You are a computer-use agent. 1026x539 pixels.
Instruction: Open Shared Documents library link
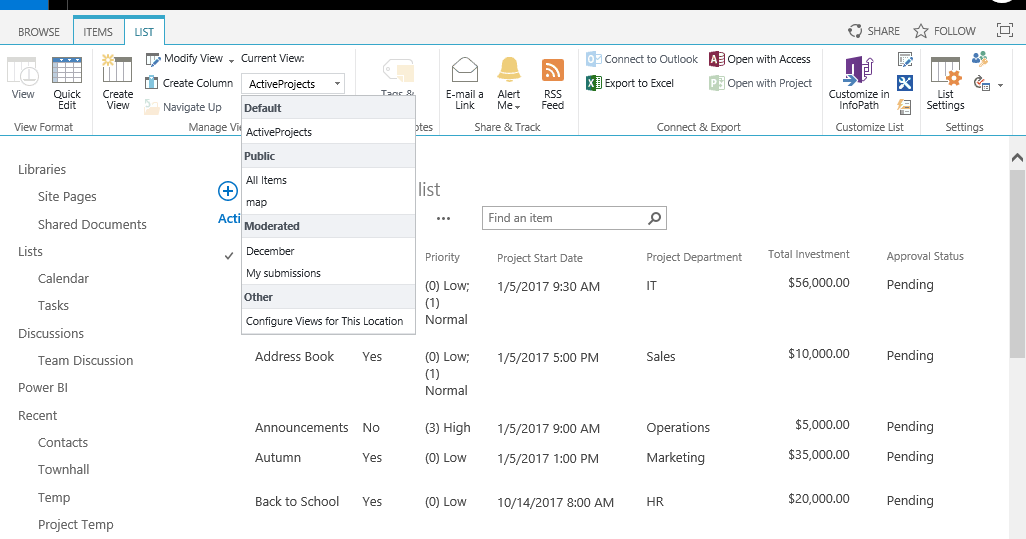coord(92,224)
